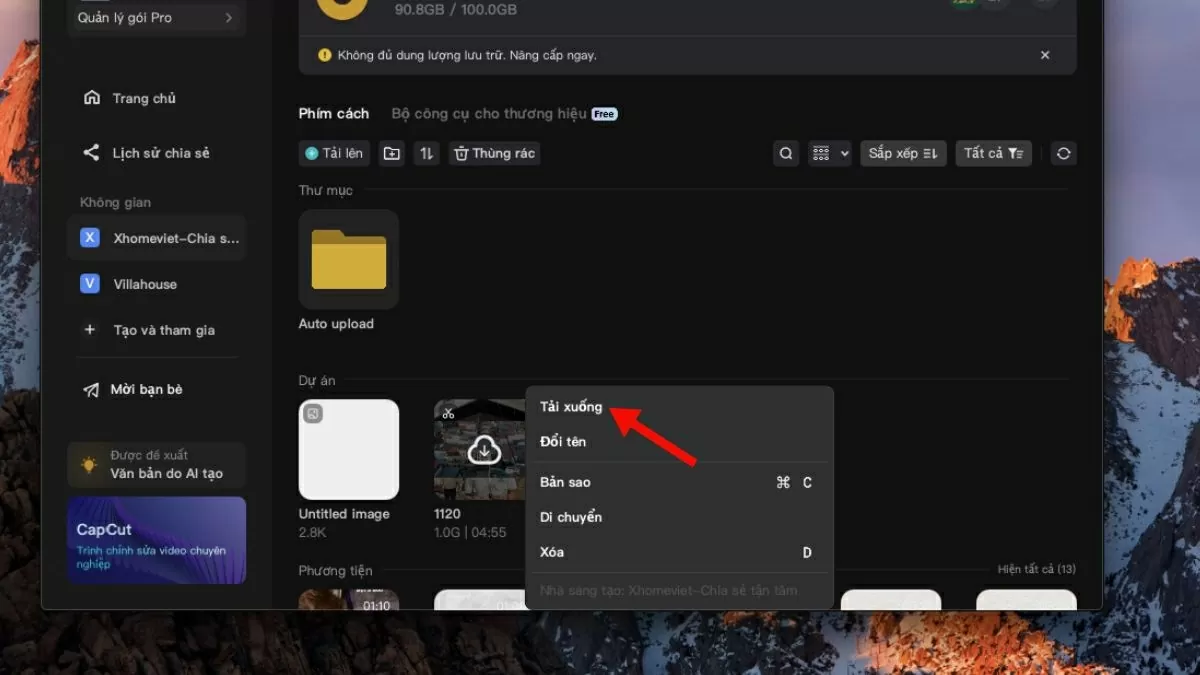Select the Xhomeviet workspace icon
1200x675 pixels.
tap(90, 237)
